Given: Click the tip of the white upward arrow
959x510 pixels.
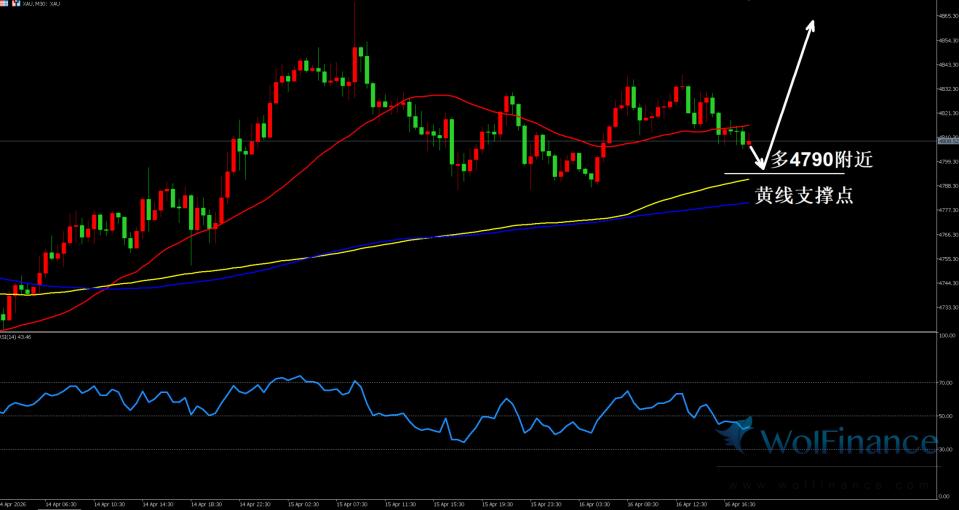Looking at the screenshot, I should click(813, 23).
